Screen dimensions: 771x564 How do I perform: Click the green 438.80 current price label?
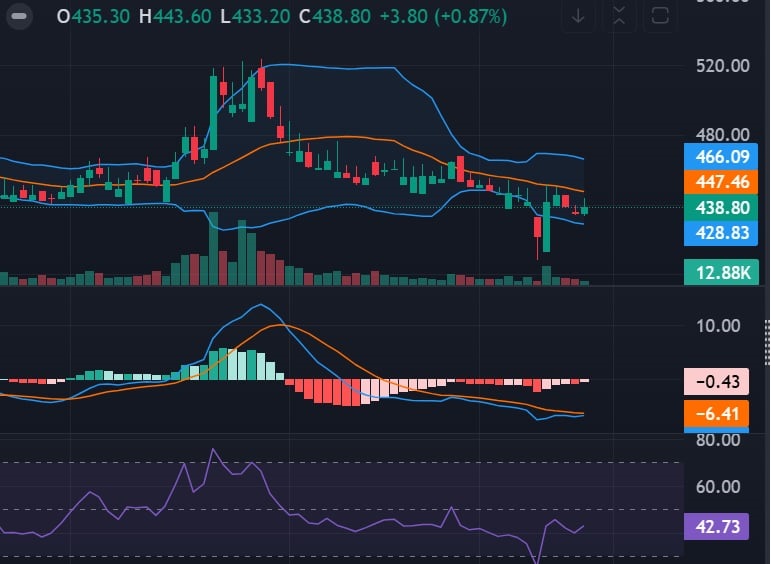716,207
